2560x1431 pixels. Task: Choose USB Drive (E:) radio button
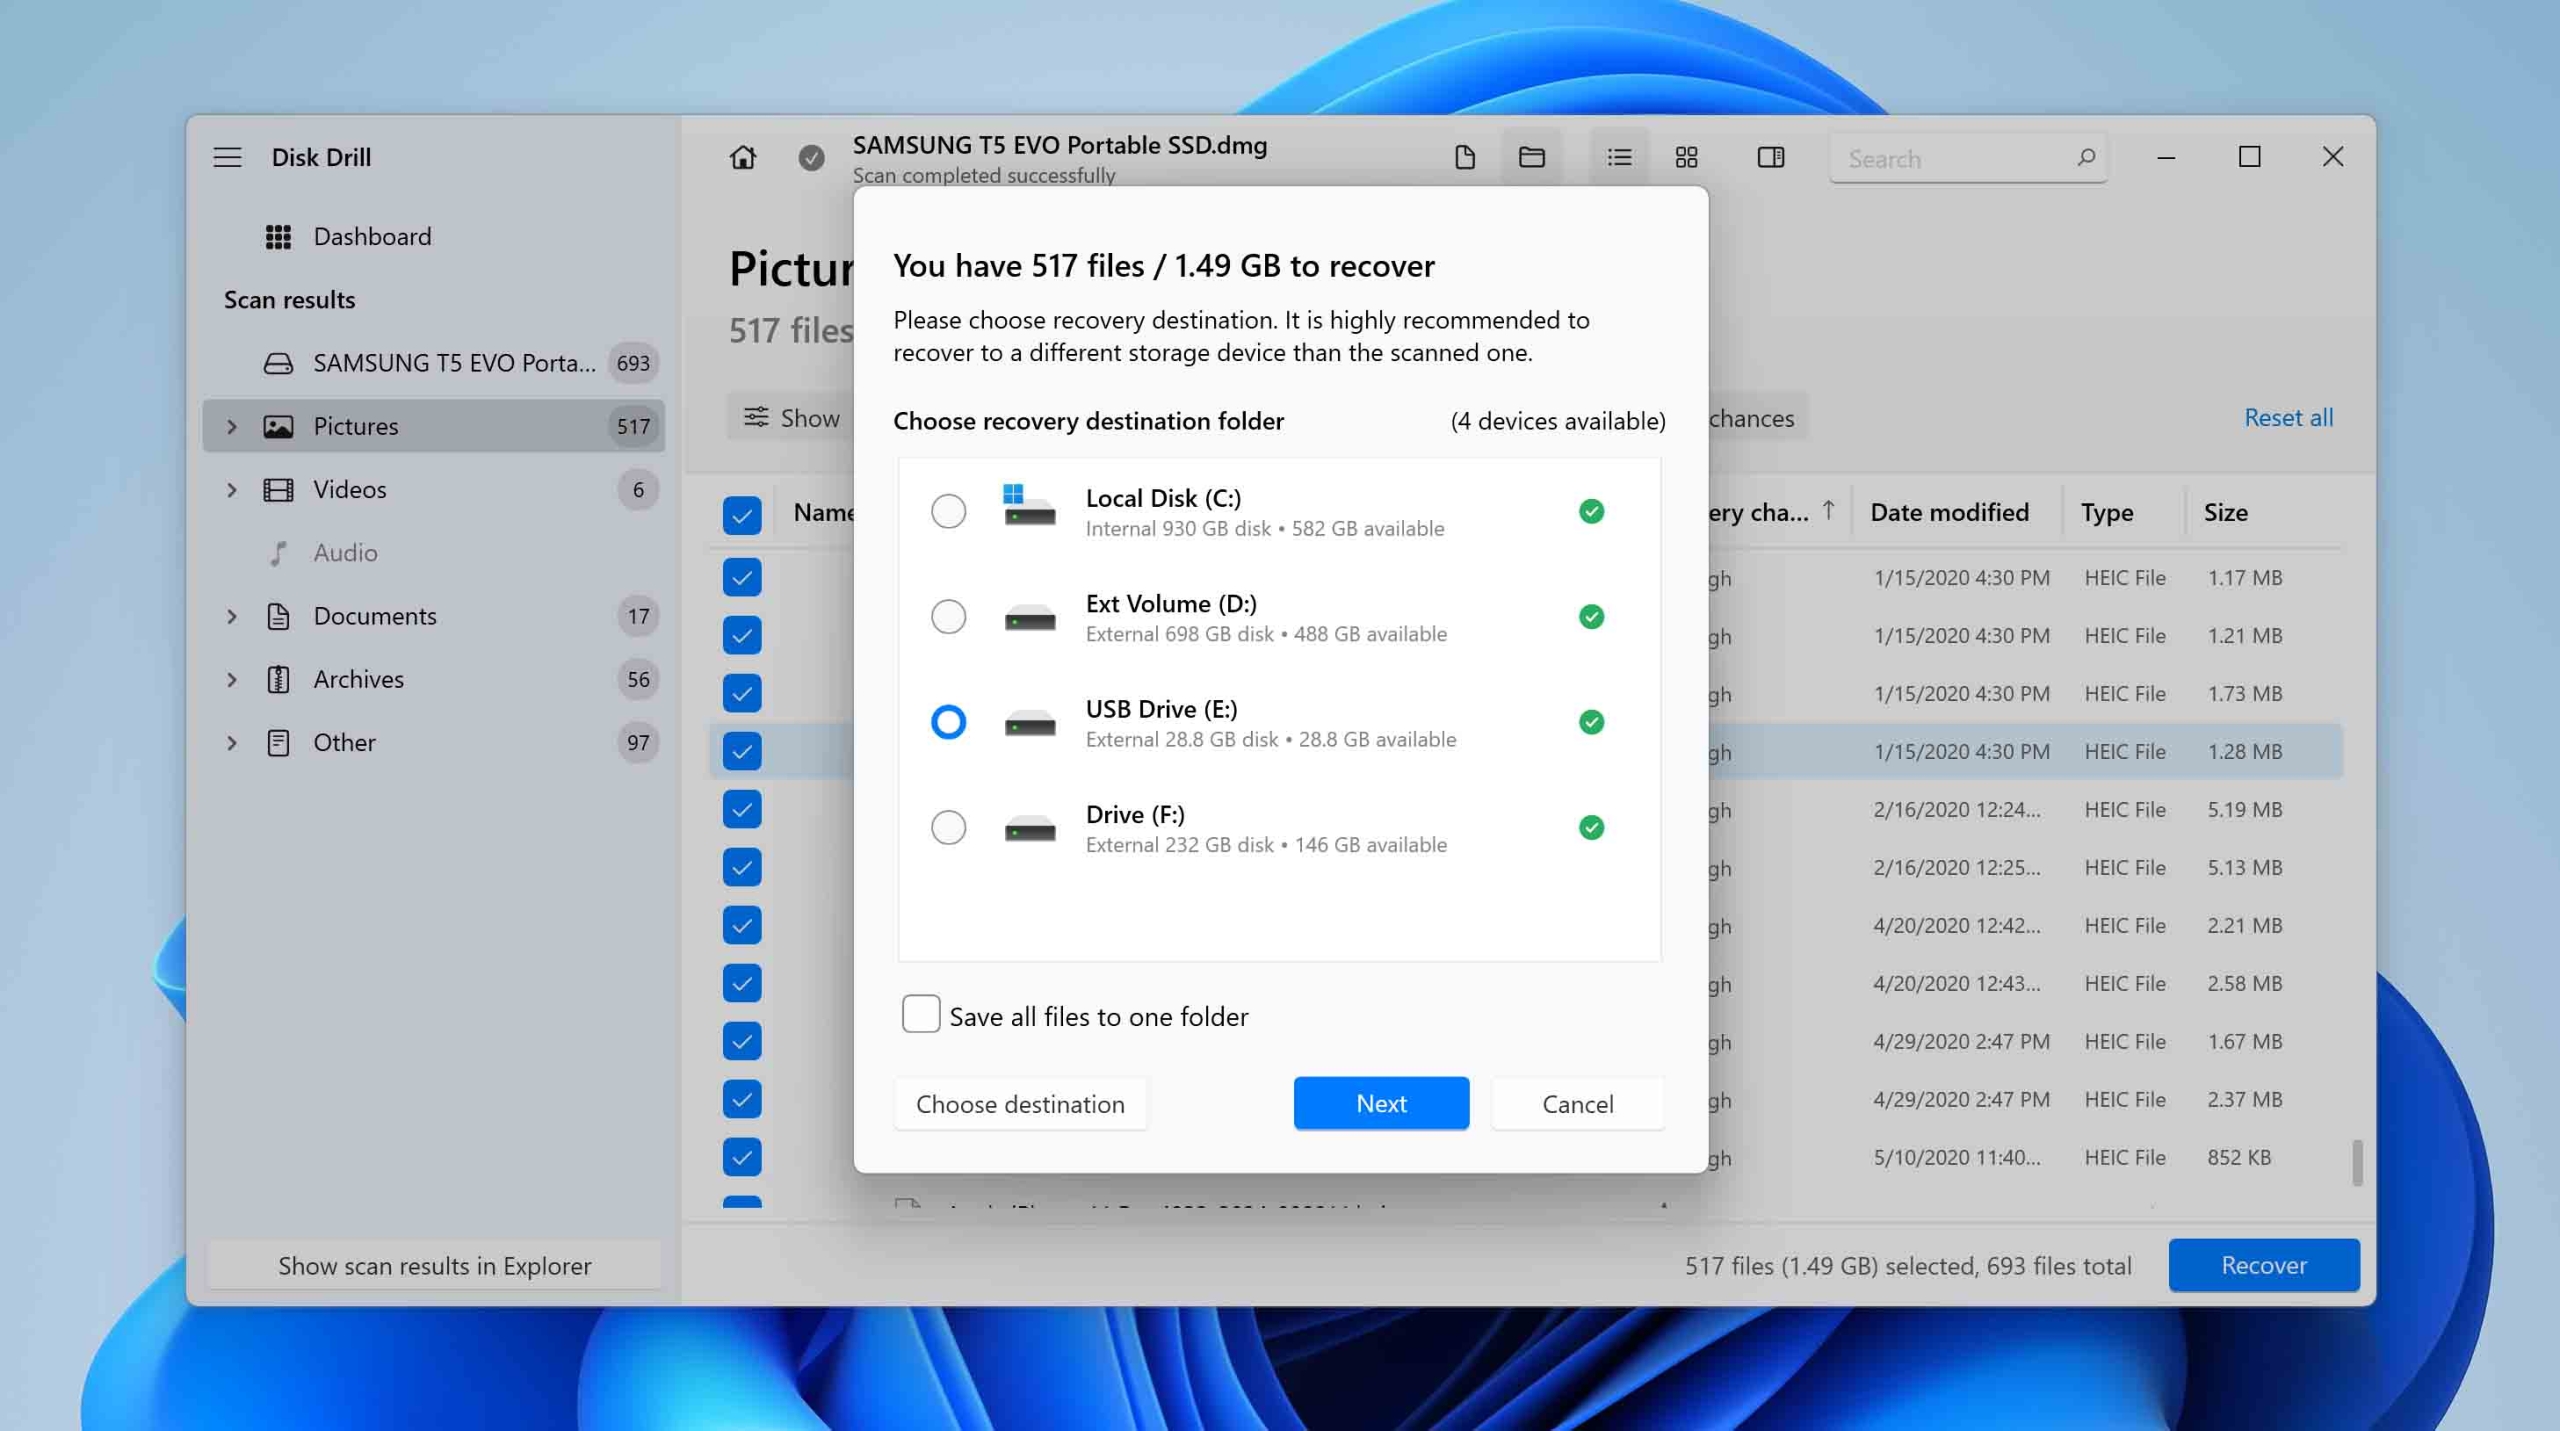tap(948, 722)
